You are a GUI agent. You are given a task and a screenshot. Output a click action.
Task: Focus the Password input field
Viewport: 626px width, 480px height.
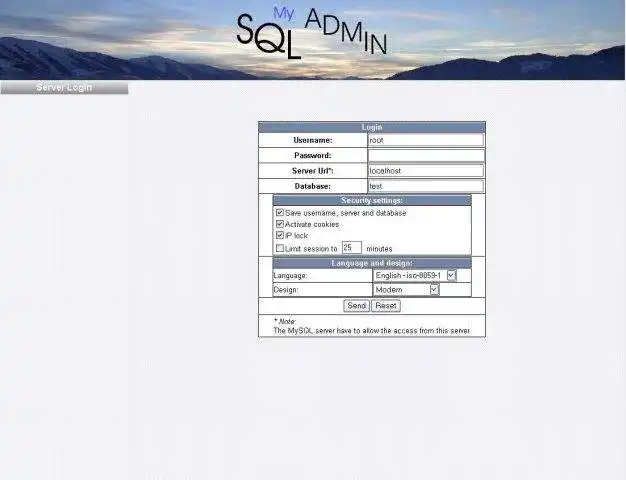click(x=426, y=155)
